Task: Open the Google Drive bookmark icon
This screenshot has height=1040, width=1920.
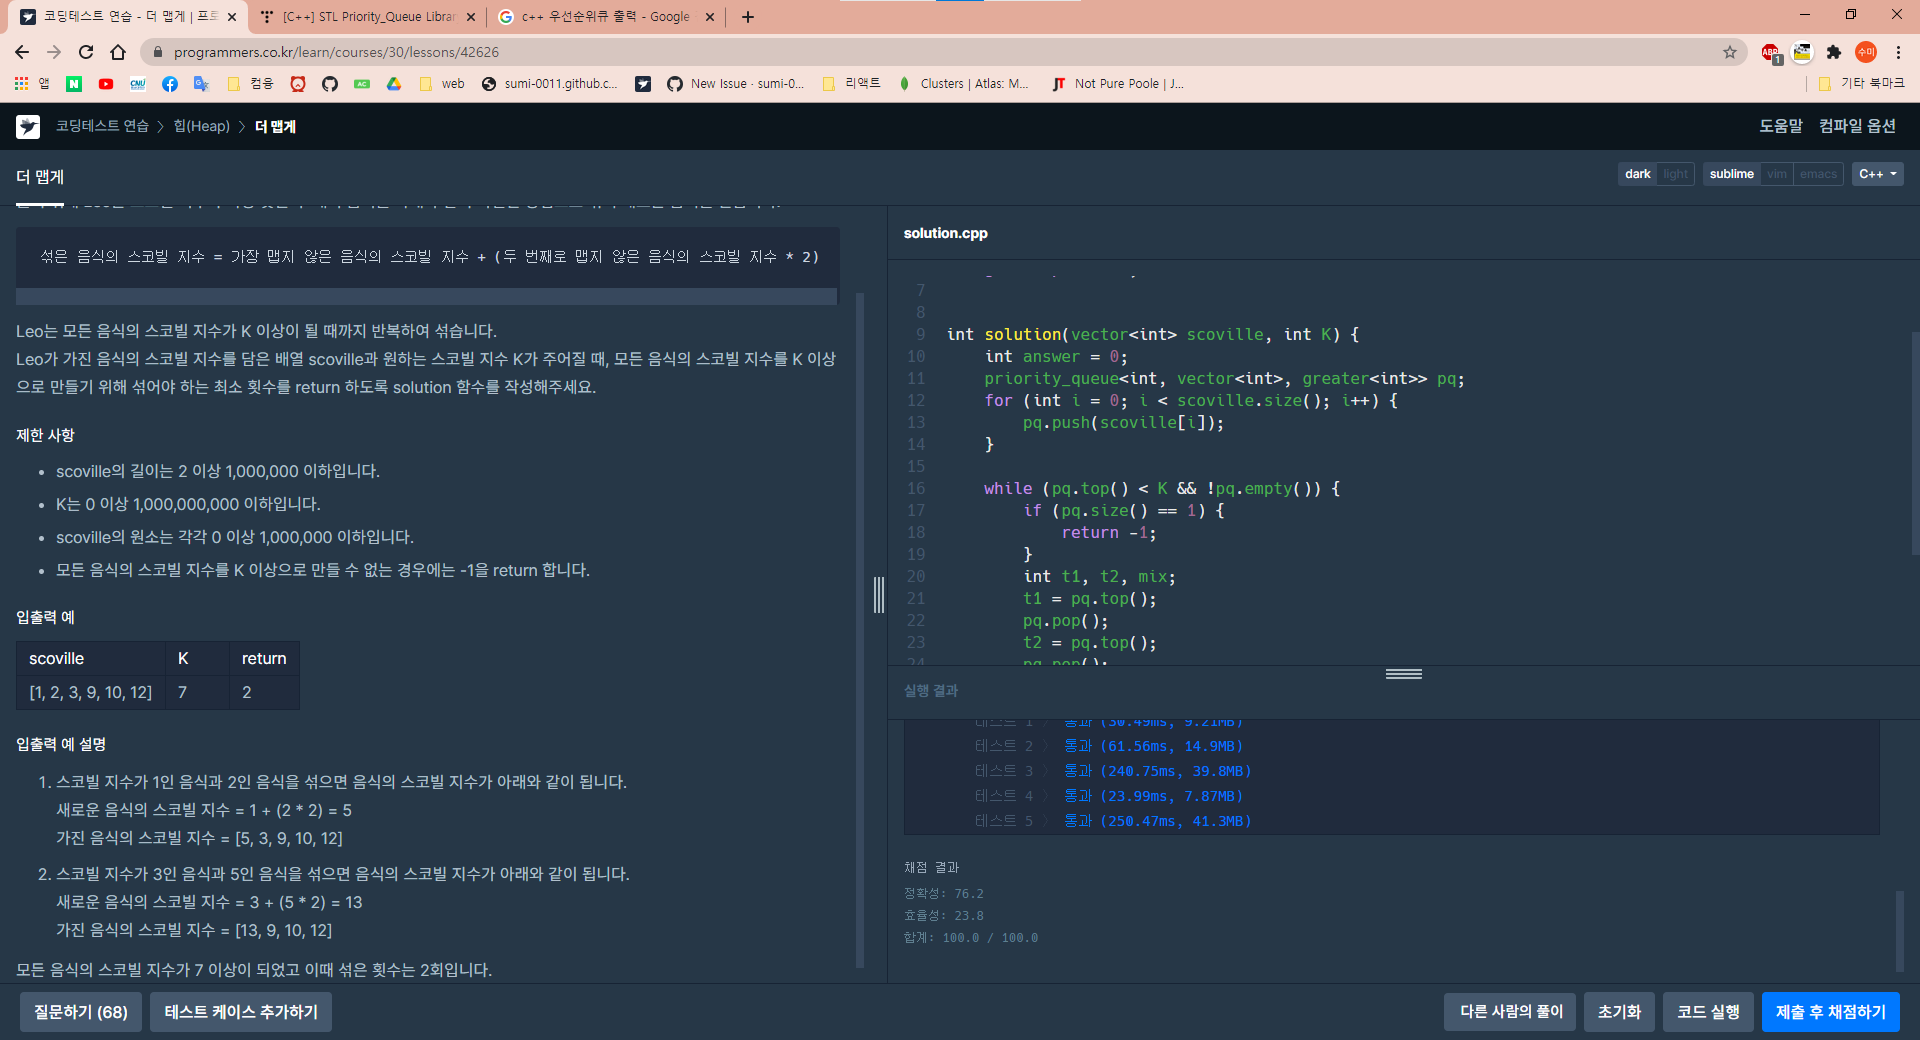Action: [394, 84]
